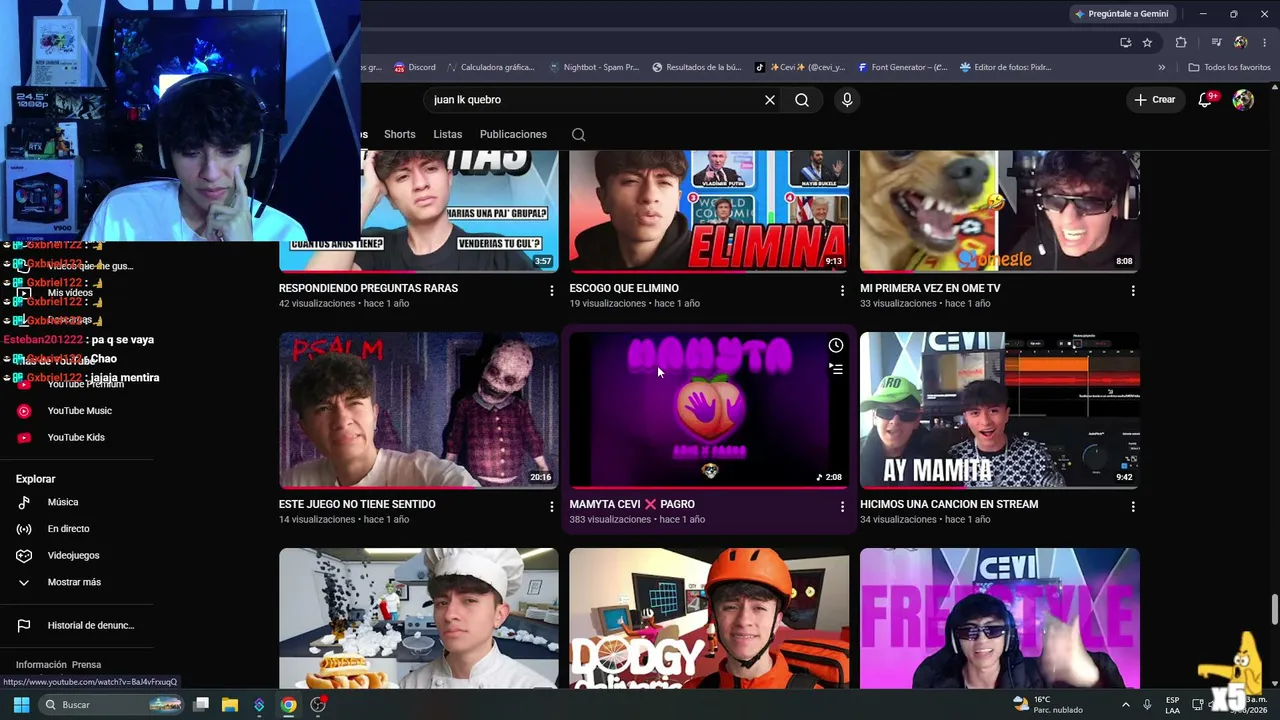Viewport: 1280px width, 720px height.
Task: Open File Explorer from the taskbar
Action: (x=230, y=705)
